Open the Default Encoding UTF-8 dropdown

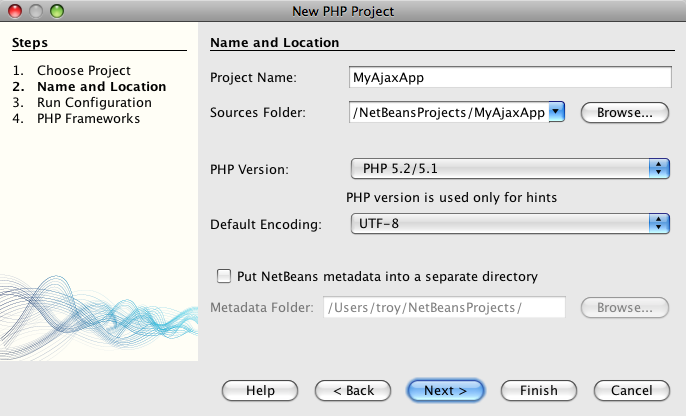click(x=659, y=225)
